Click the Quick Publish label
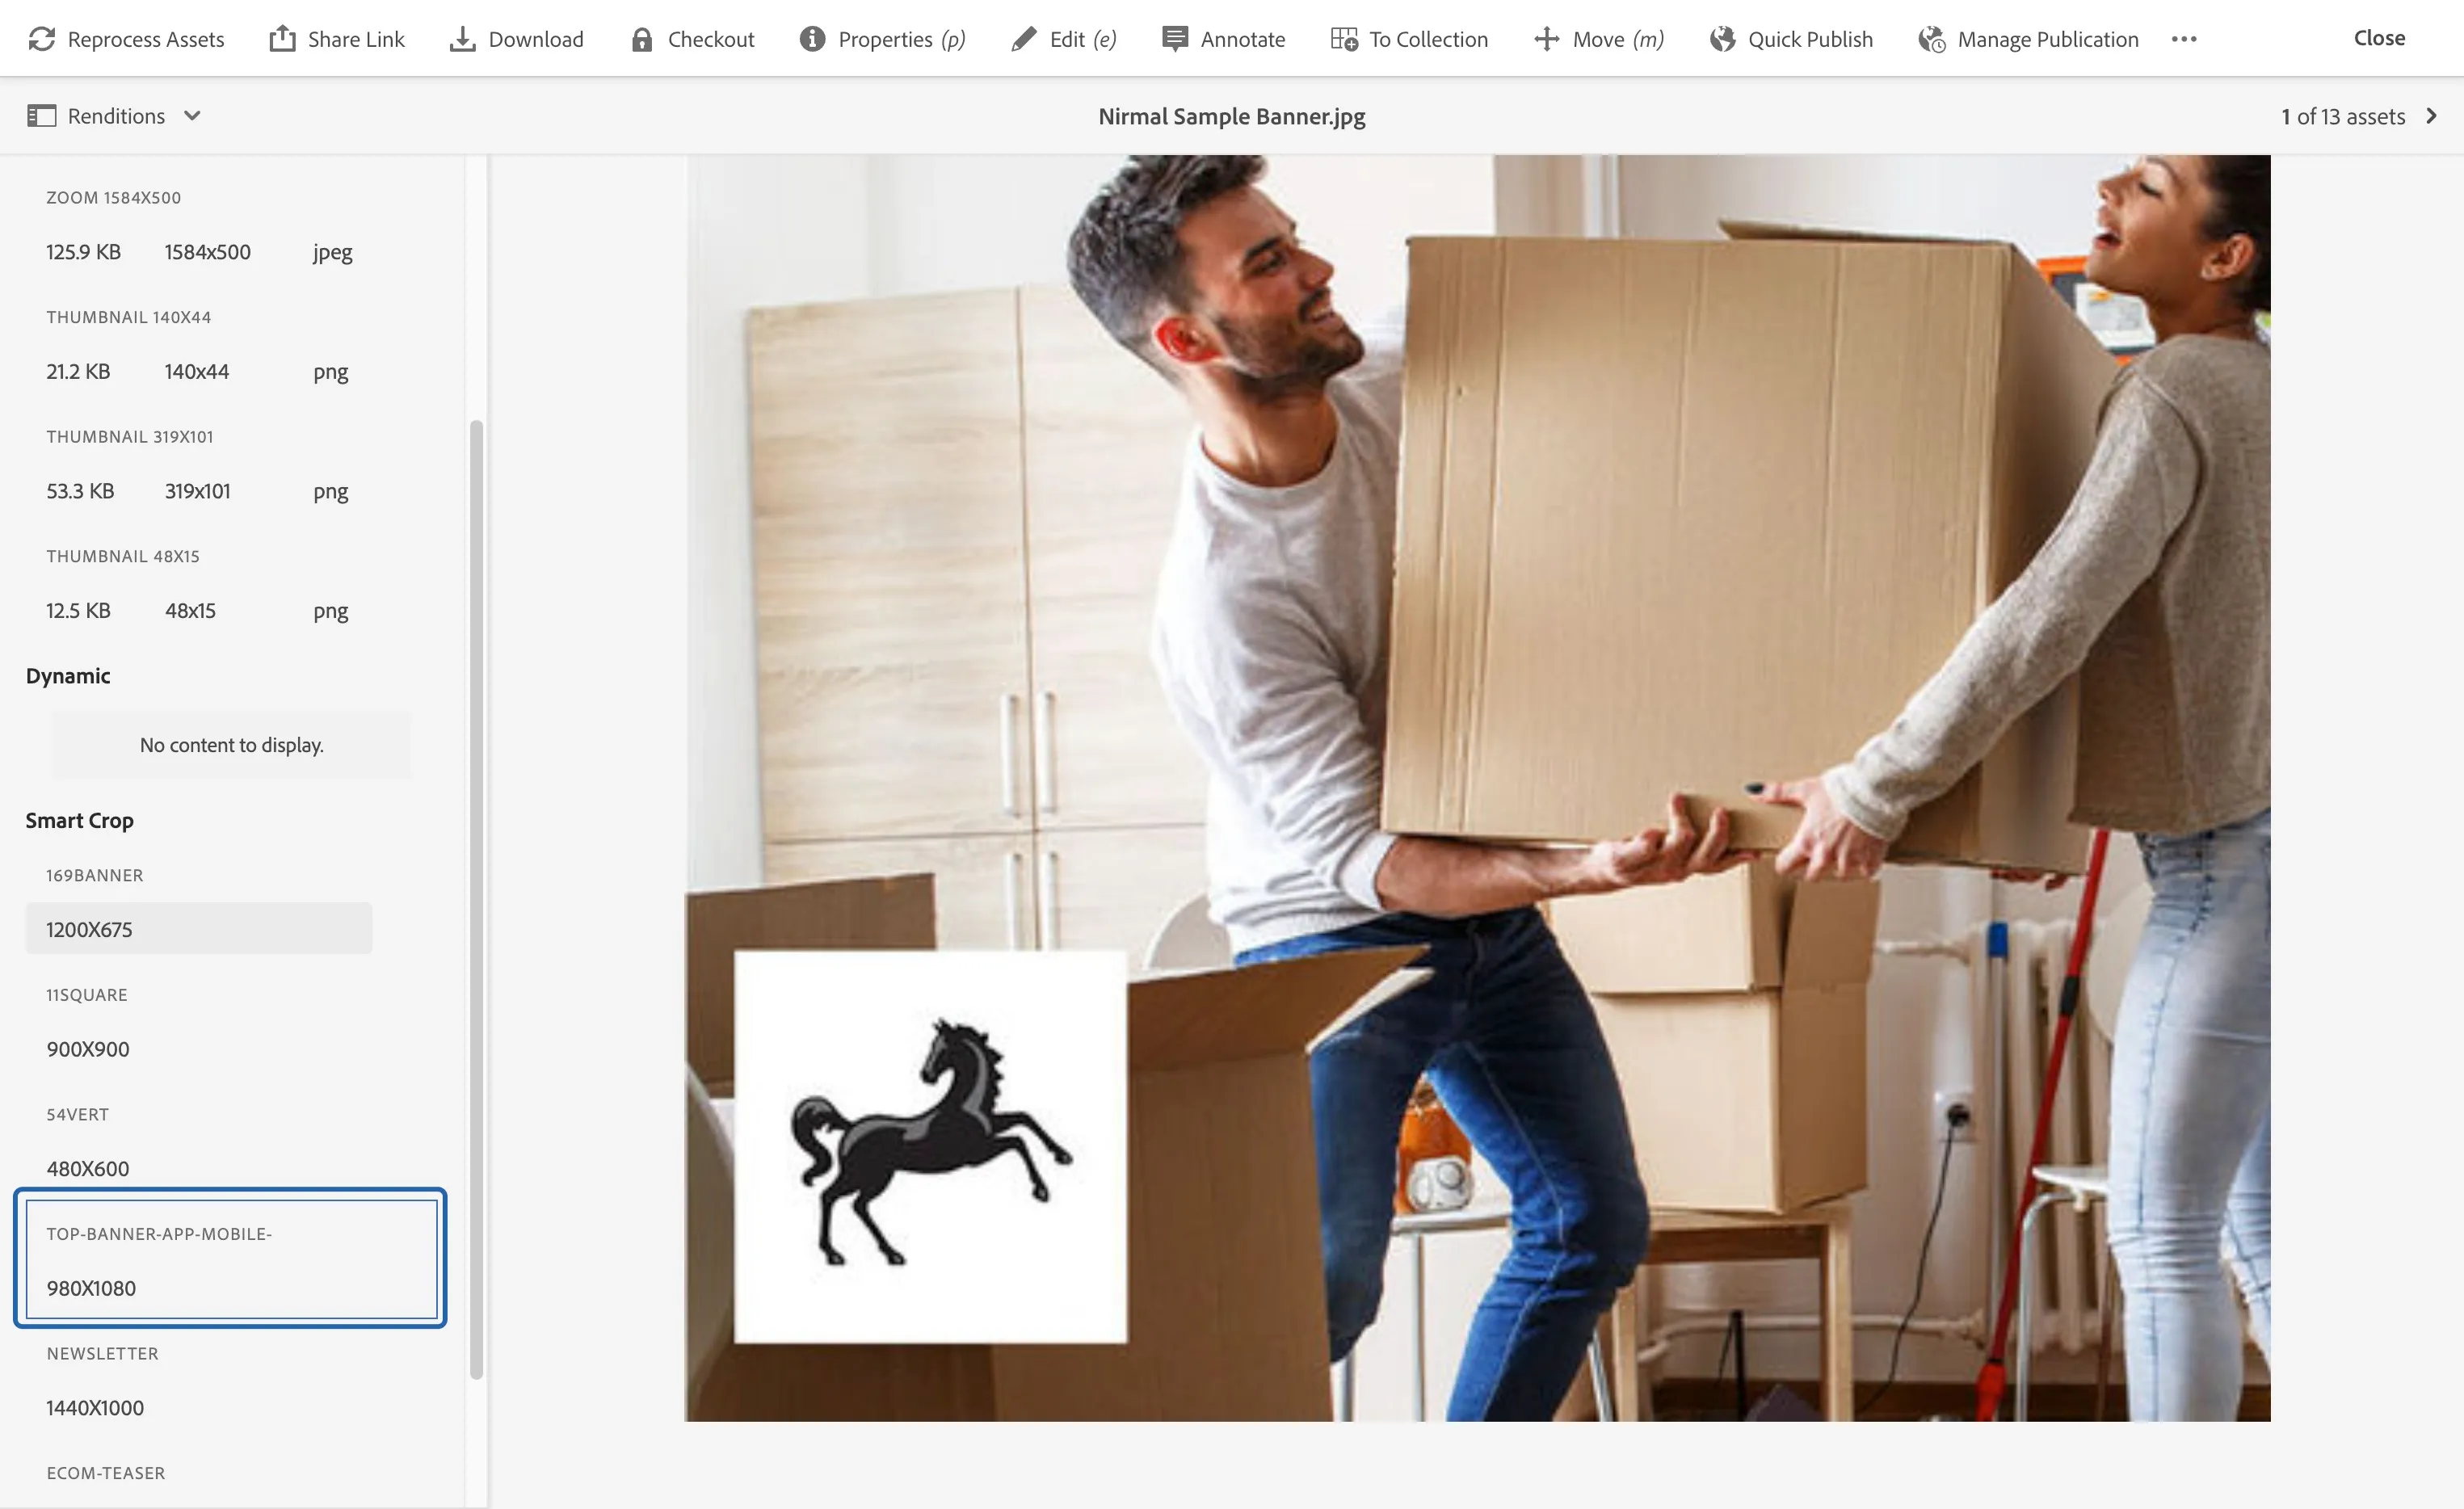The height and width of the screenshot is (1509, 2464). coord(1810,39)
